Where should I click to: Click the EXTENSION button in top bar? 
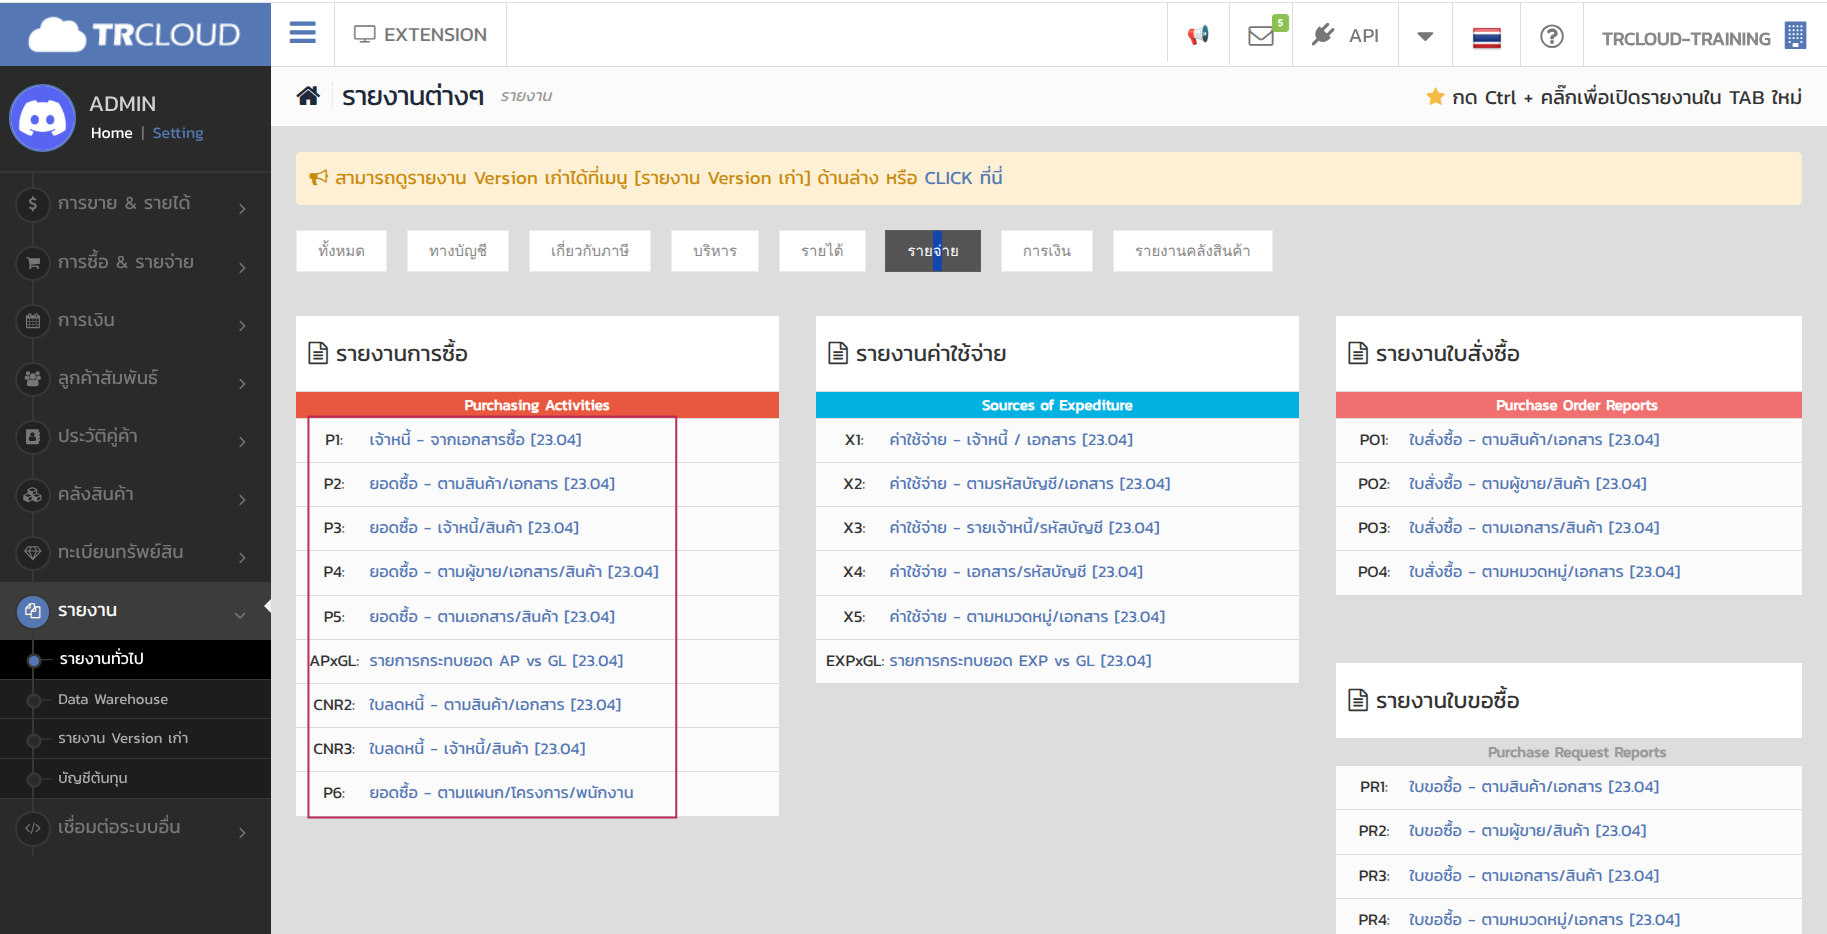(x=420, y=35)
